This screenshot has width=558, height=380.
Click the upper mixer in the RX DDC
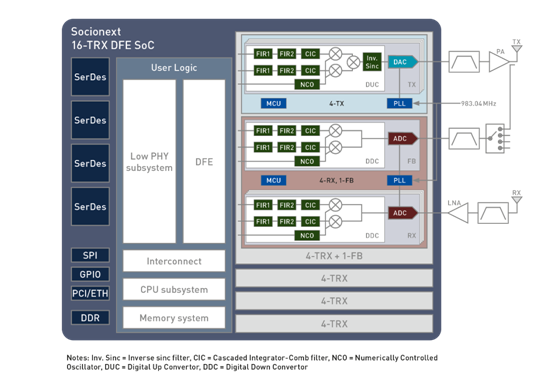pos(335,205)
